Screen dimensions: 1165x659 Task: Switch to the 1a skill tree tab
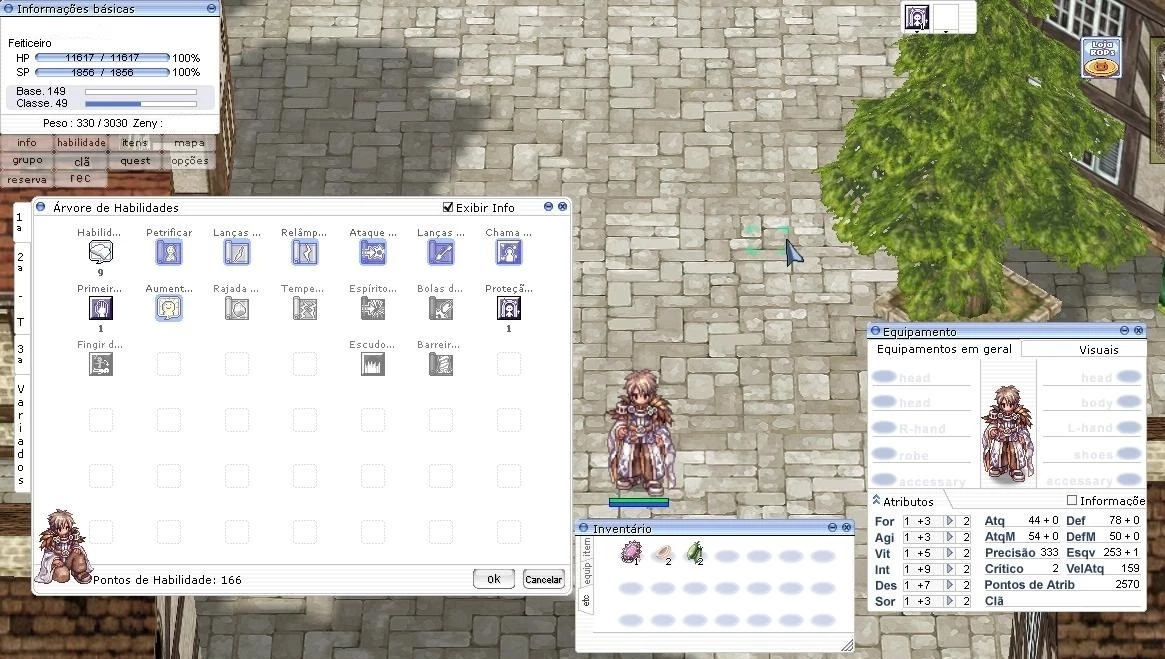21,221
